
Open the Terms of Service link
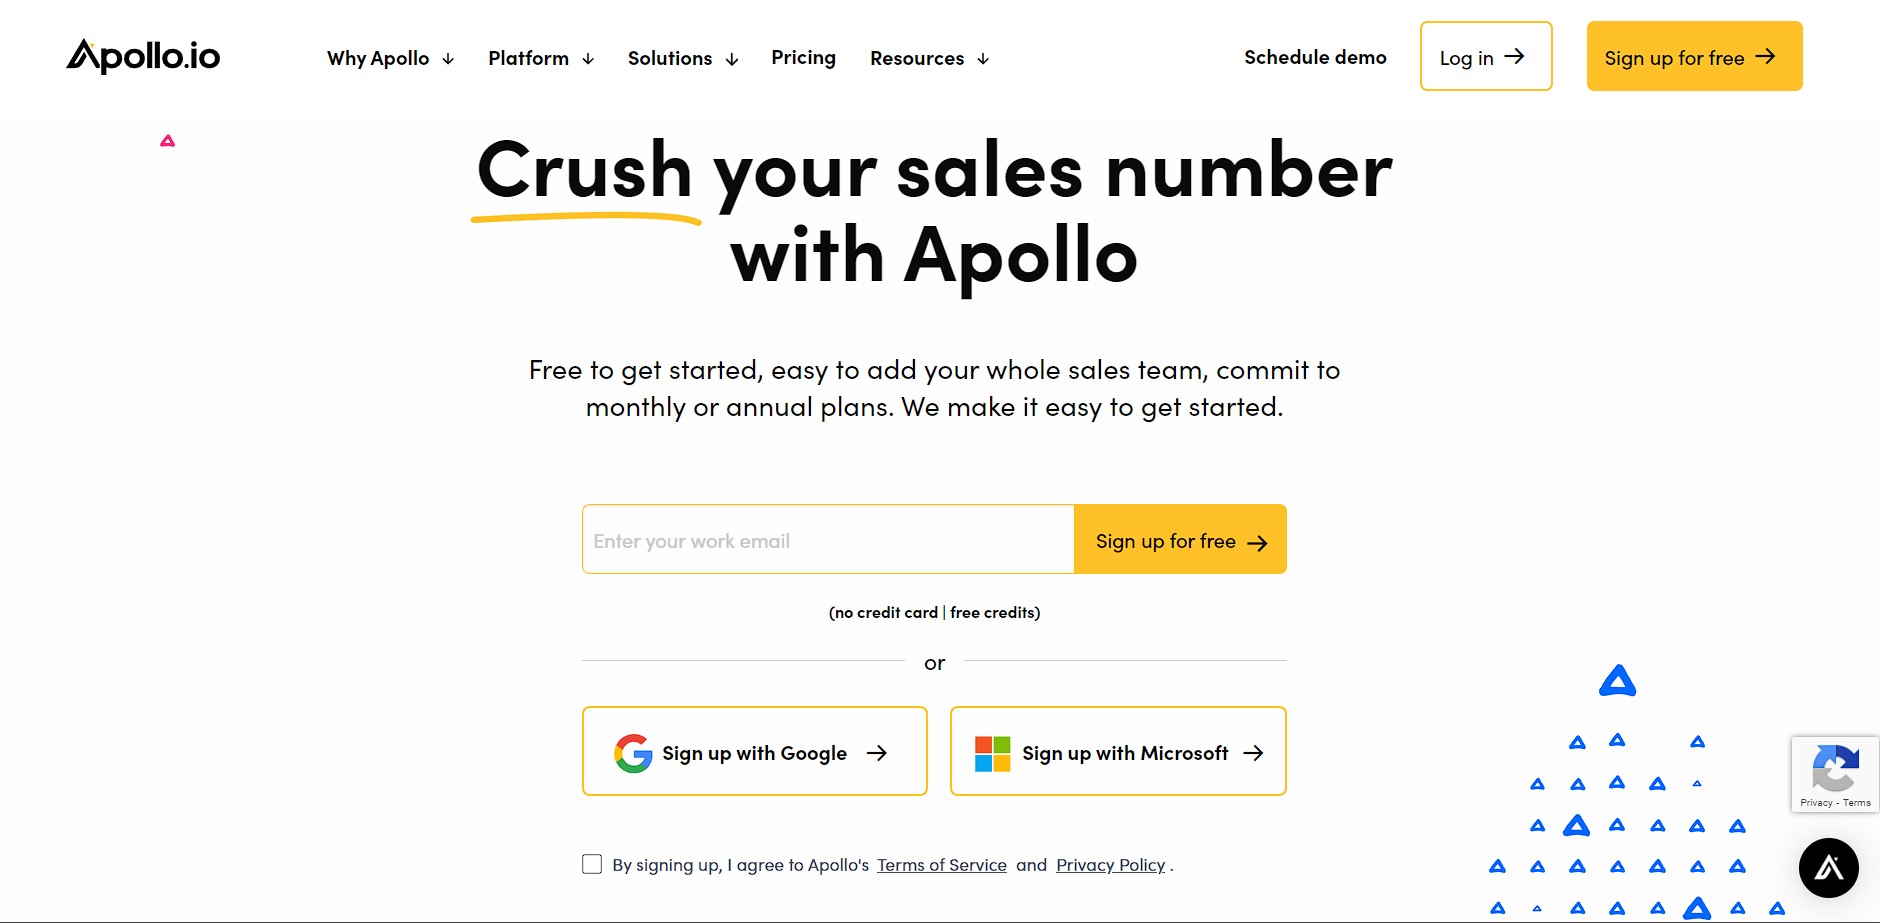tap(941, 865)
